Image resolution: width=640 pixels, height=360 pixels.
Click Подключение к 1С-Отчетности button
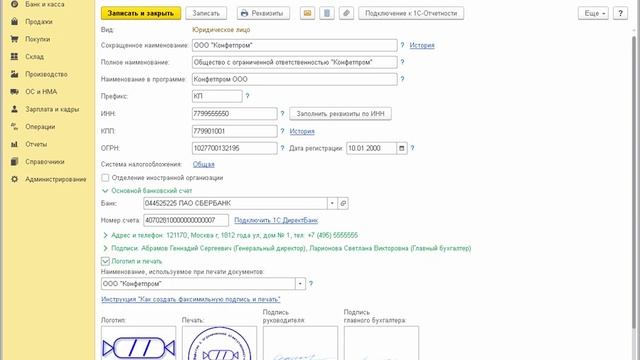pyautogui.click(x=411, y=13)
